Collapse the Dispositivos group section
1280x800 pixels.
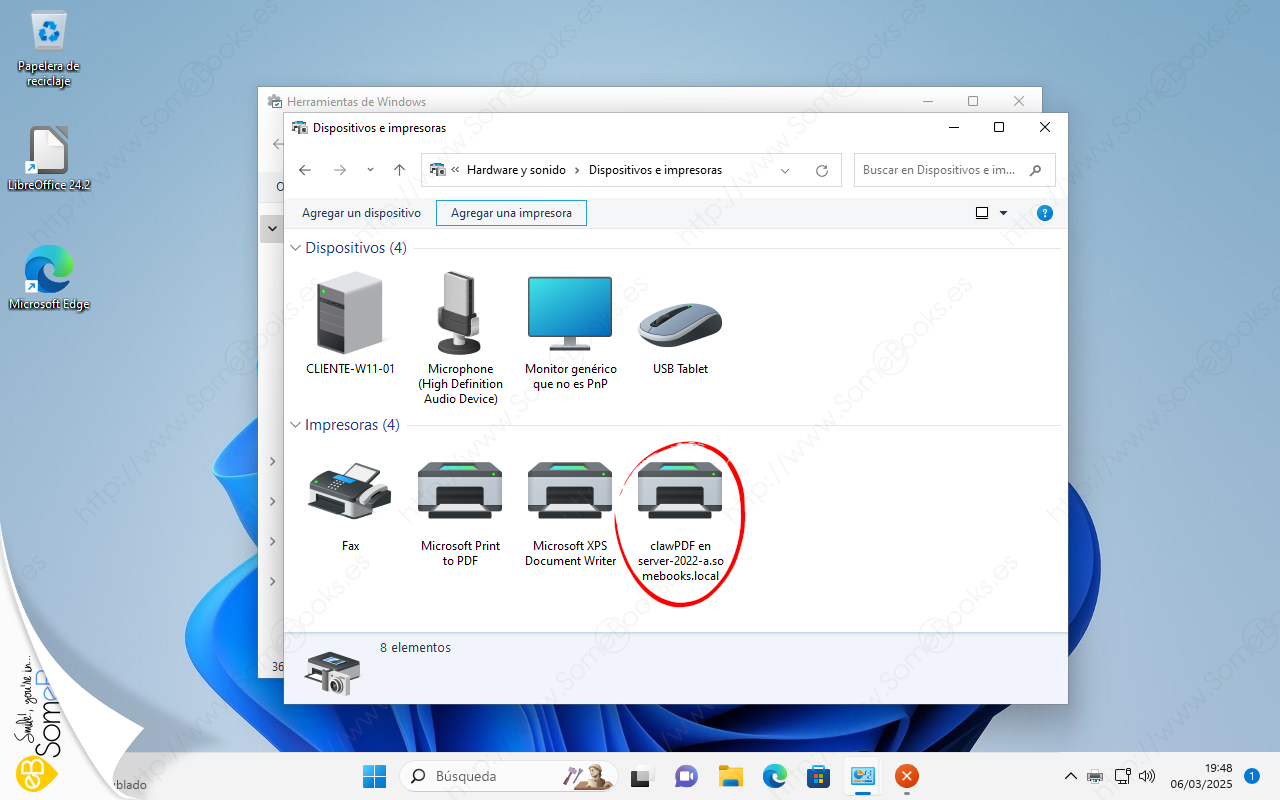(295, 248)
